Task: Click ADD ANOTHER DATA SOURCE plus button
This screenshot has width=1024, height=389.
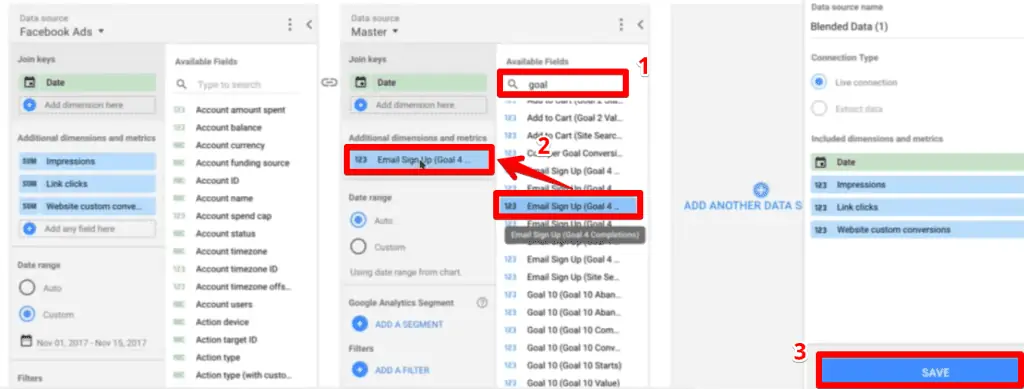Action: [x=760, y=191]
